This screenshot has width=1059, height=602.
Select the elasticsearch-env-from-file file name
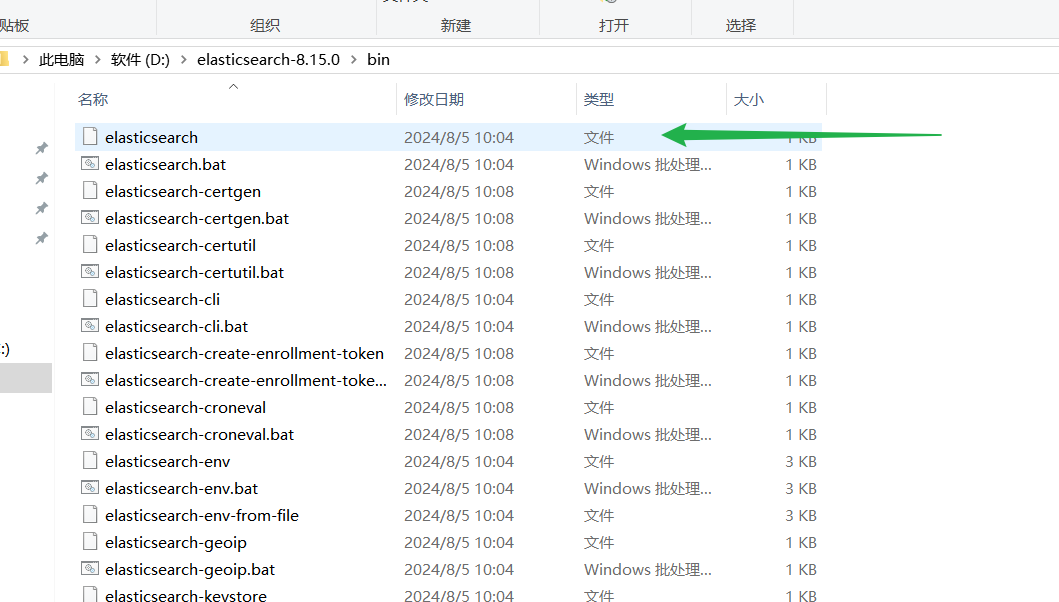pos(202,516)
